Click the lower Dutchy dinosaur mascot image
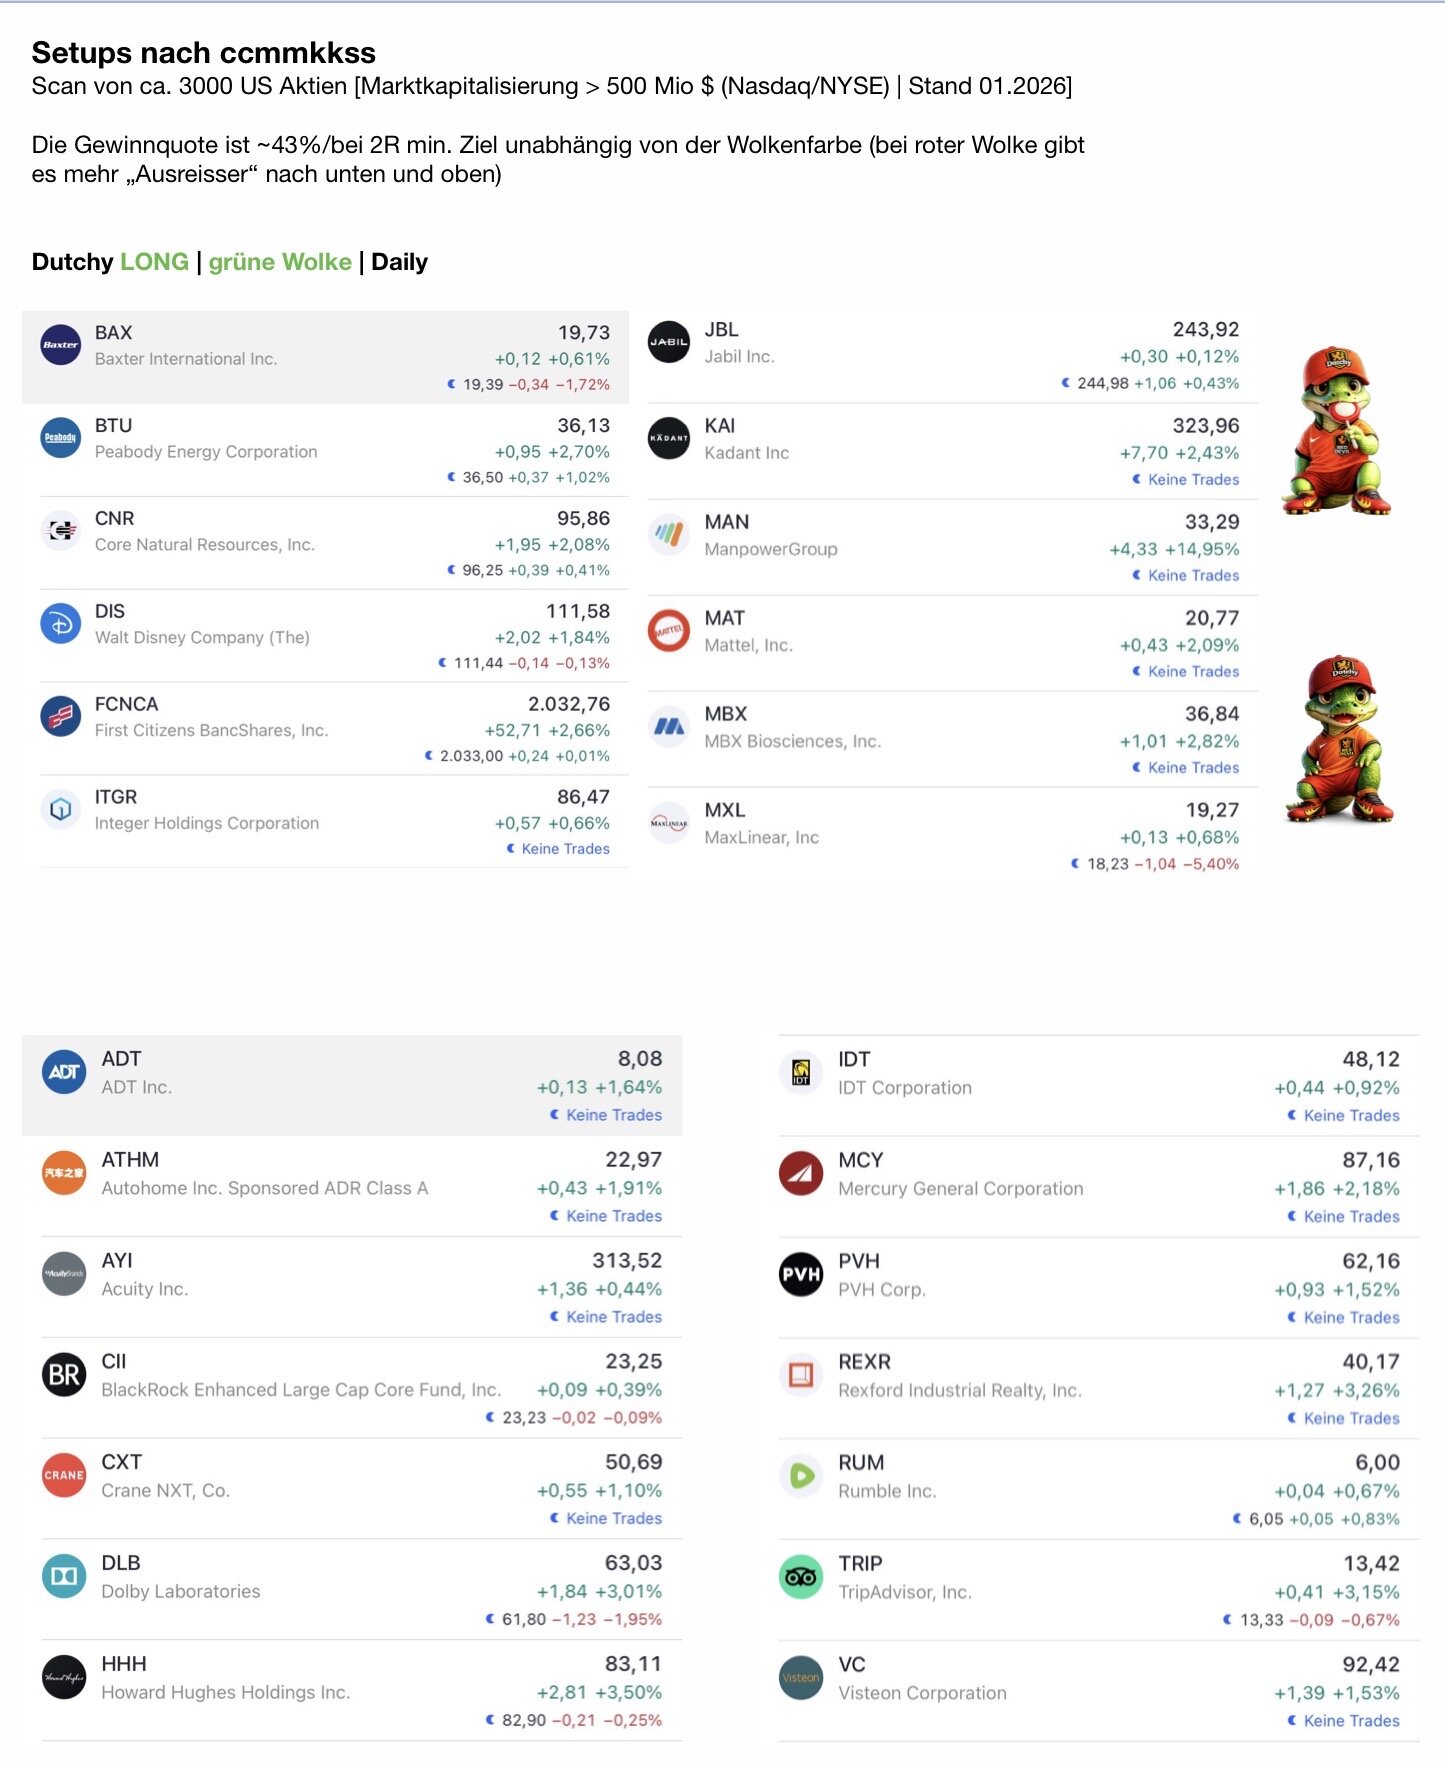The image size is (1445, 1765). click(x=1343, y=740)
